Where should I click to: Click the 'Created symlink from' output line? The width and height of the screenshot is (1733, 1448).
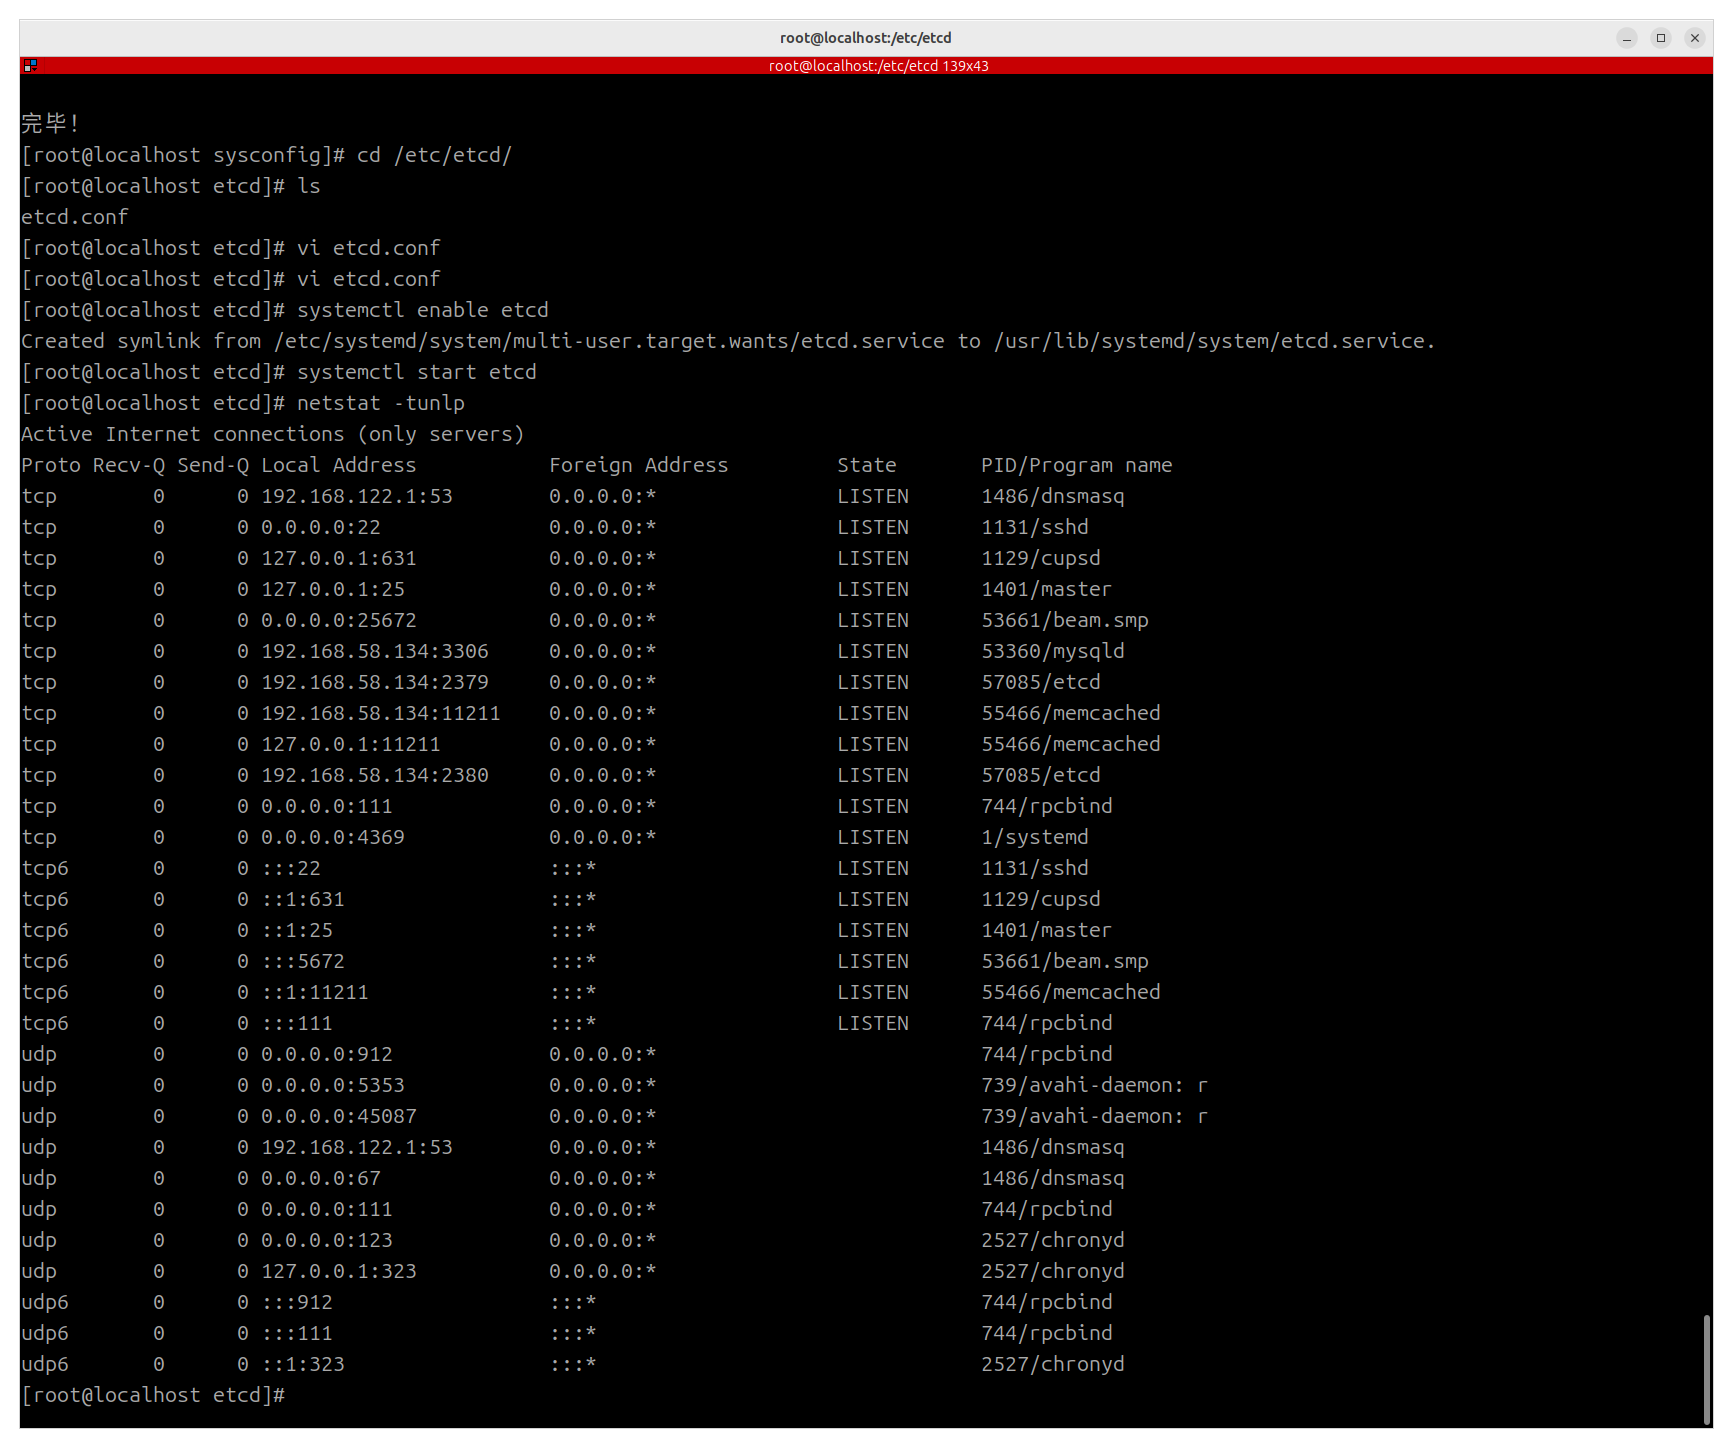728,341
